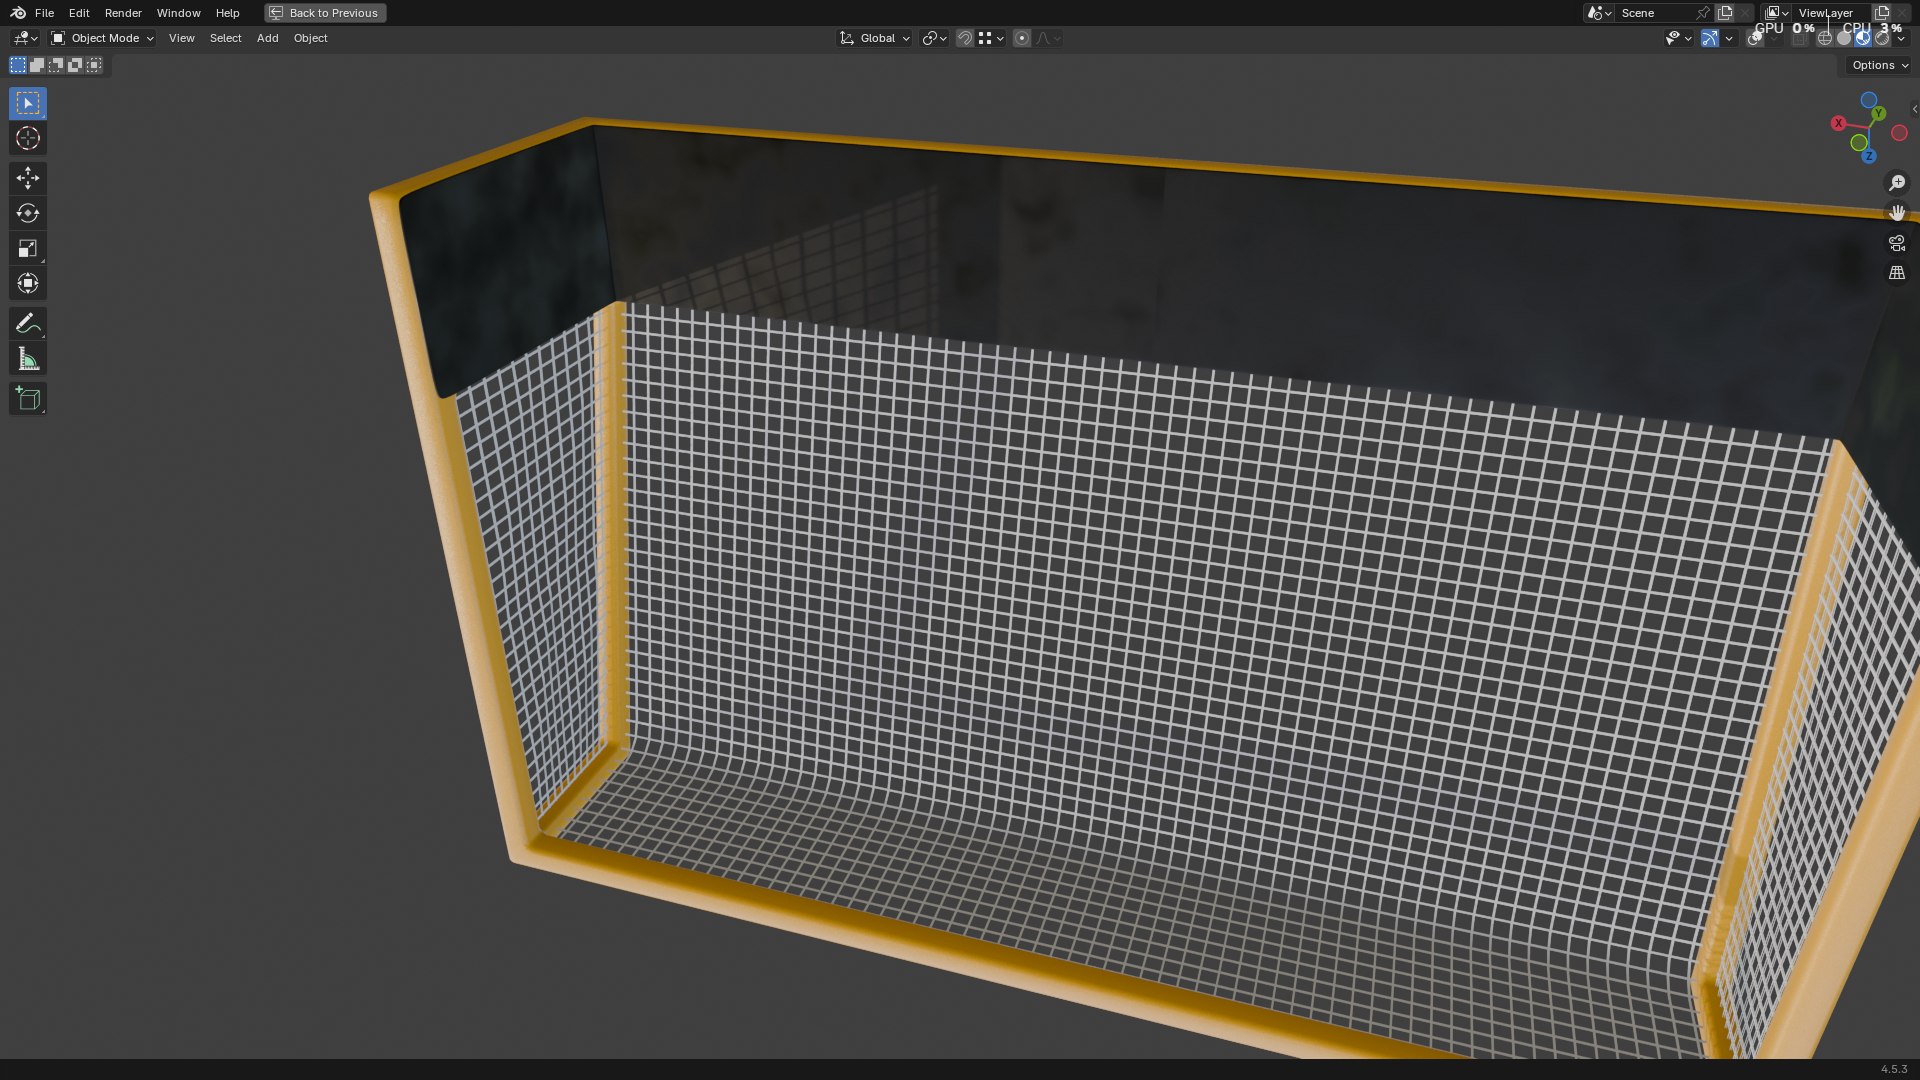Click the 4.5.3 version text
This screenshot has width=1920, height=1080.
1894,1069
